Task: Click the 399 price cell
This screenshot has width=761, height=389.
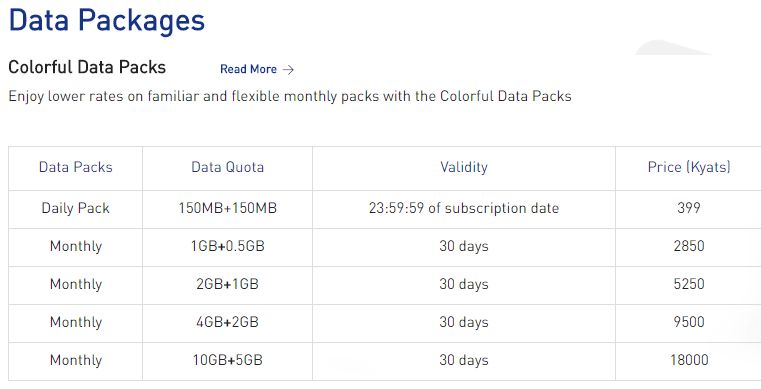Action: (689, 208)
